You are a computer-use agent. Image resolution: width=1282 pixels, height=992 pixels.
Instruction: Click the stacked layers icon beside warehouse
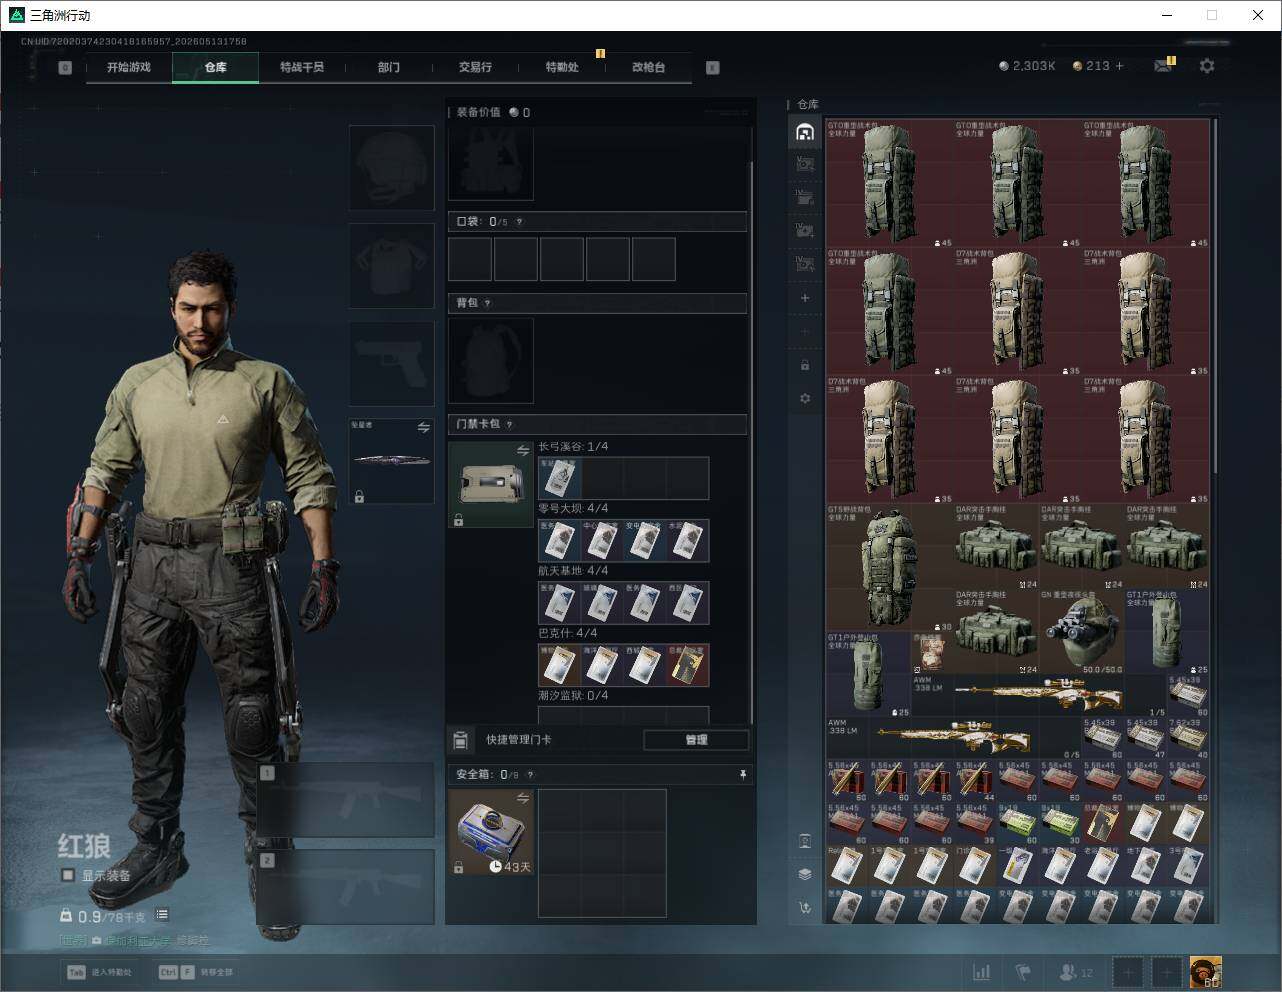point(805,874)
